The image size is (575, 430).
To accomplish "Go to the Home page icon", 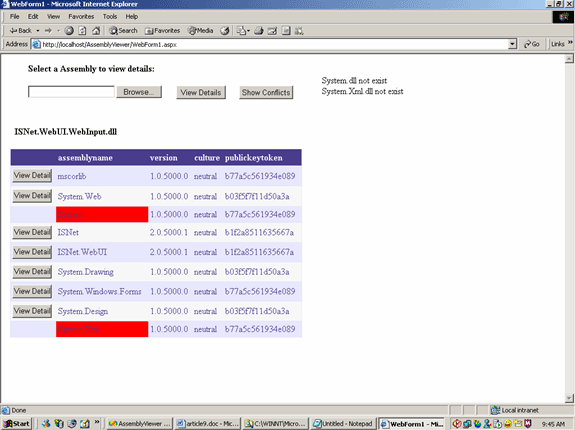I will coord(96,31).
